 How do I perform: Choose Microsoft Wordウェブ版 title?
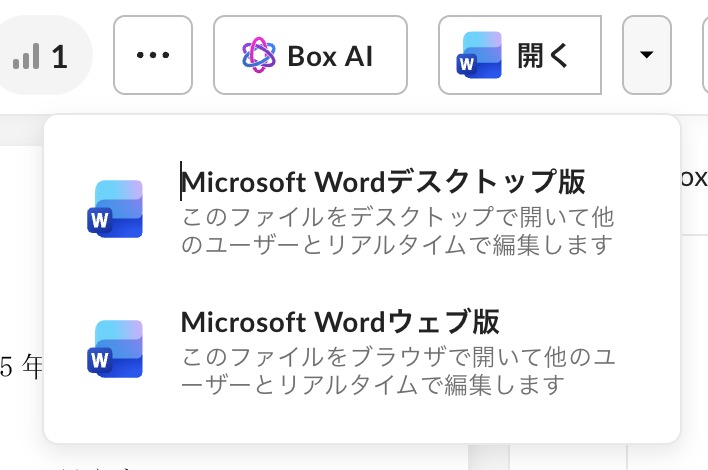point(340,322)
